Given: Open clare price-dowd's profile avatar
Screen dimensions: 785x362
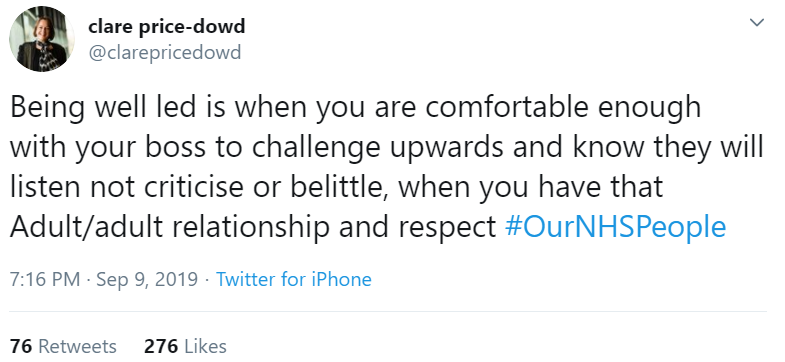Looking at the screenshot, I should [42, 39].
